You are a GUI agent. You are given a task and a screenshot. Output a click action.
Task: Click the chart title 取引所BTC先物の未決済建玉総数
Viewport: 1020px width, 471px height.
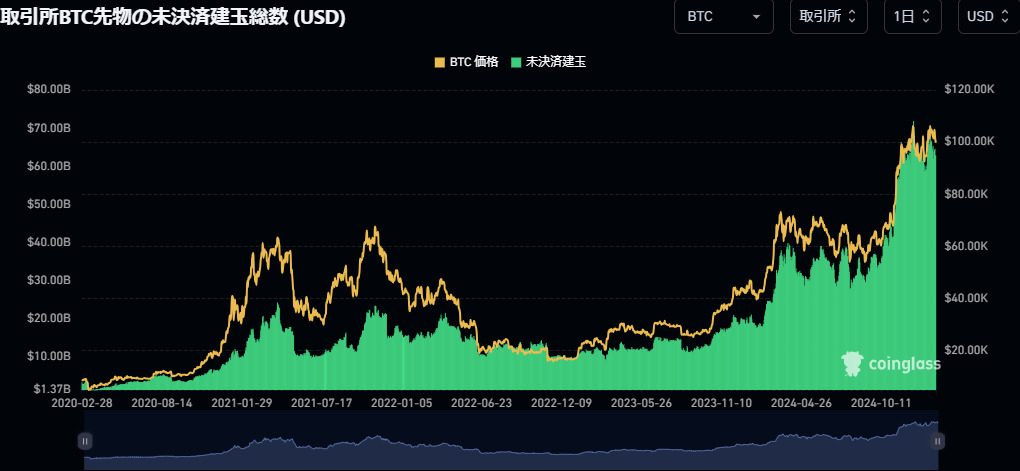pos(172,18)
